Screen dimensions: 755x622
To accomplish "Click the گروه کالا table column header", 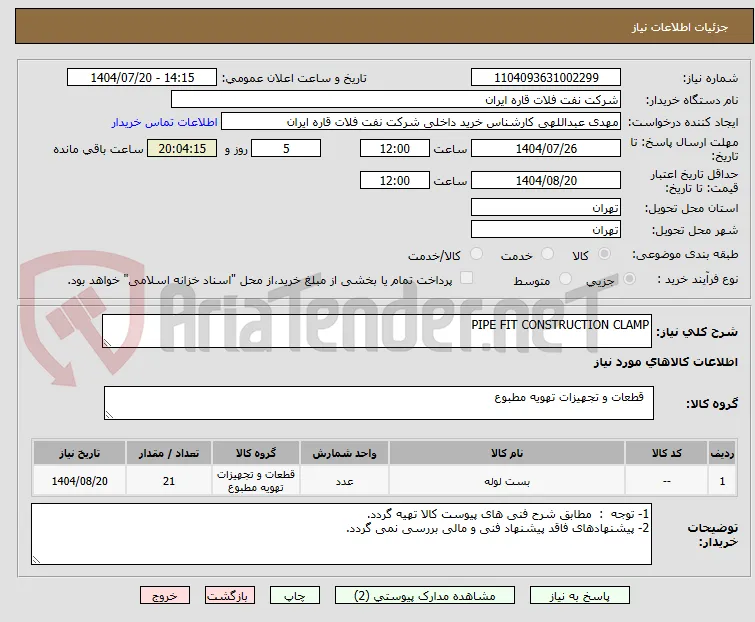I will coord(256,453).
